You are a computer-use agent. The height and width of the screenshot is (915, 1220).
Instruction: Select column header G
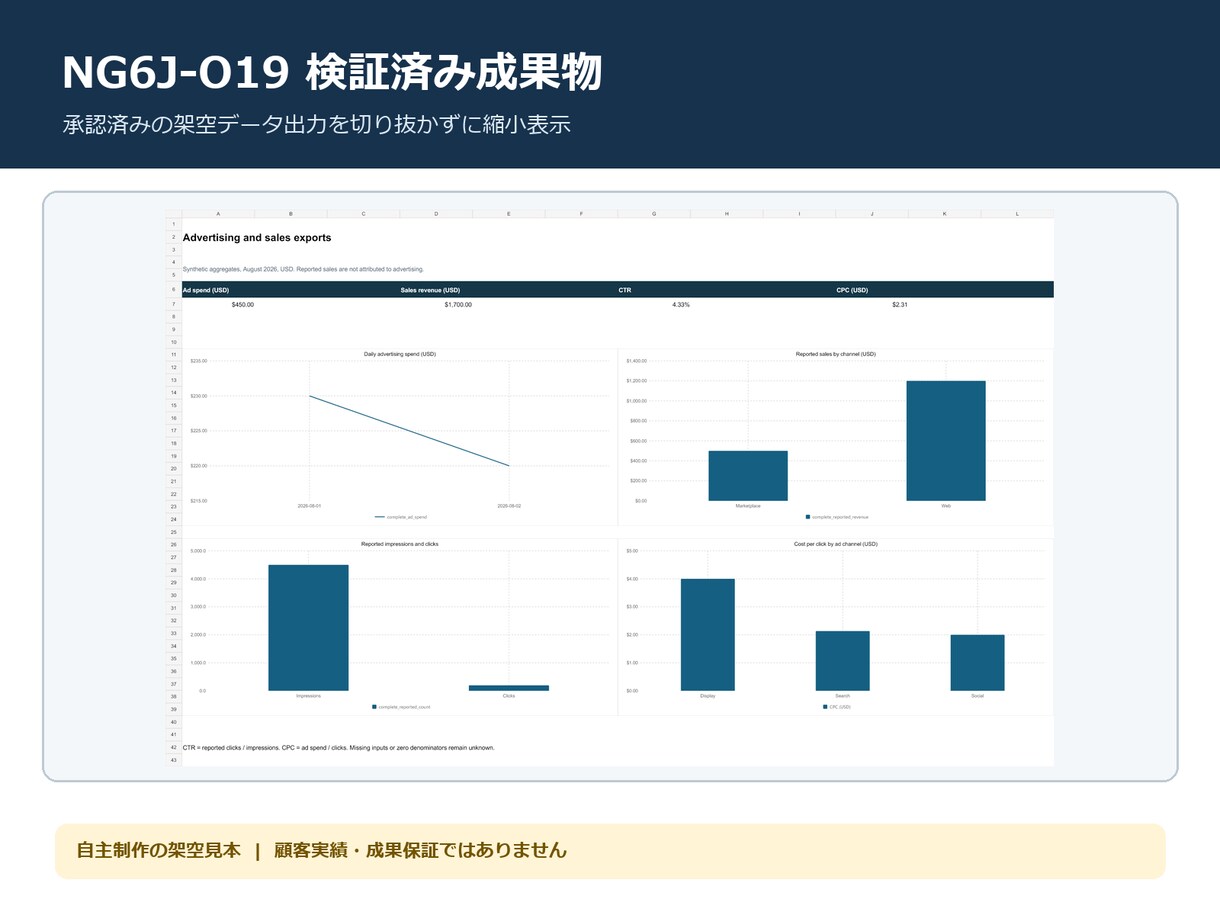(654, 214)
